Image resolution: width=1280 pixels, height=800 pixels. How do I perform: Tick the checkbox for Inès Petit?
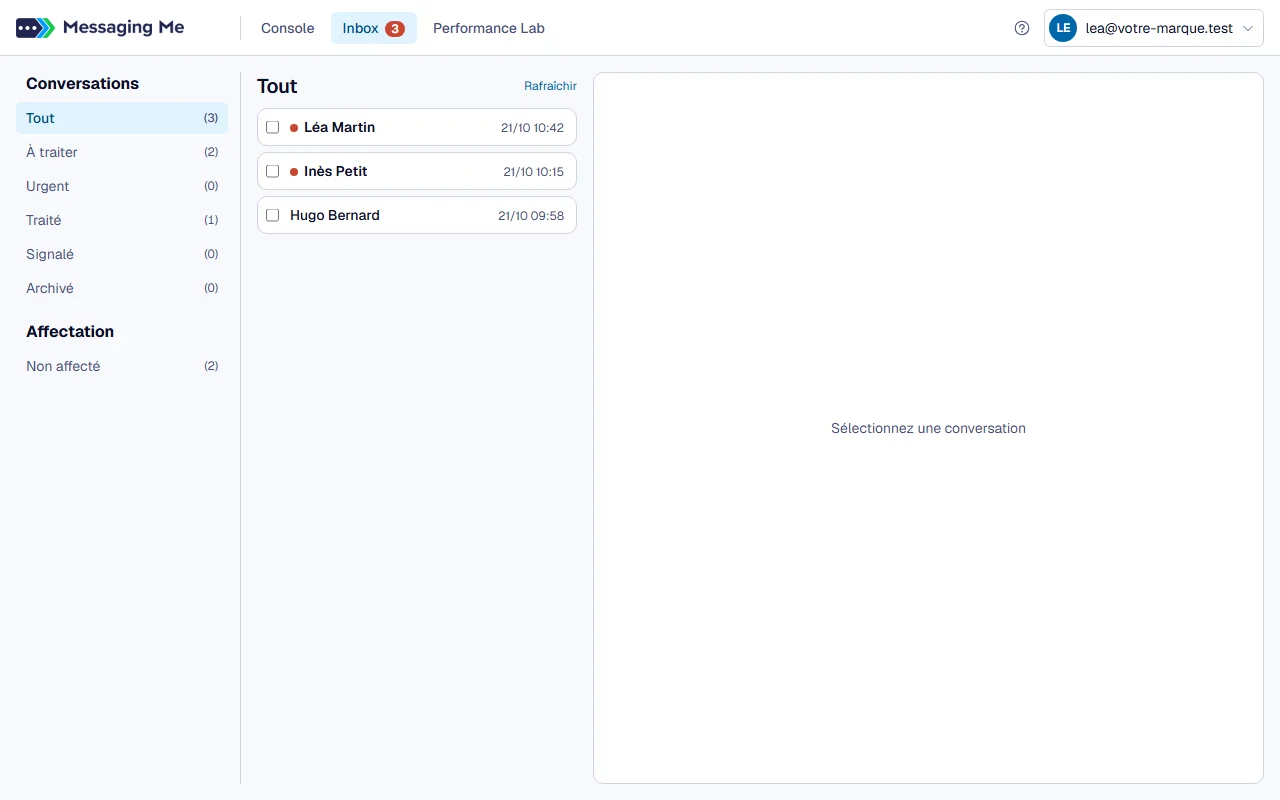272,171
